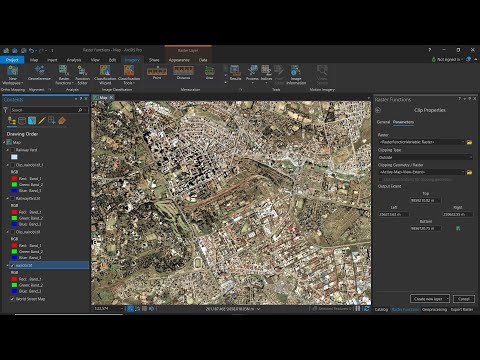Toggle Clip_nairobi.tif_1 layer visibility
Viewport: 480px width, 360px height.
coord(13,165)
